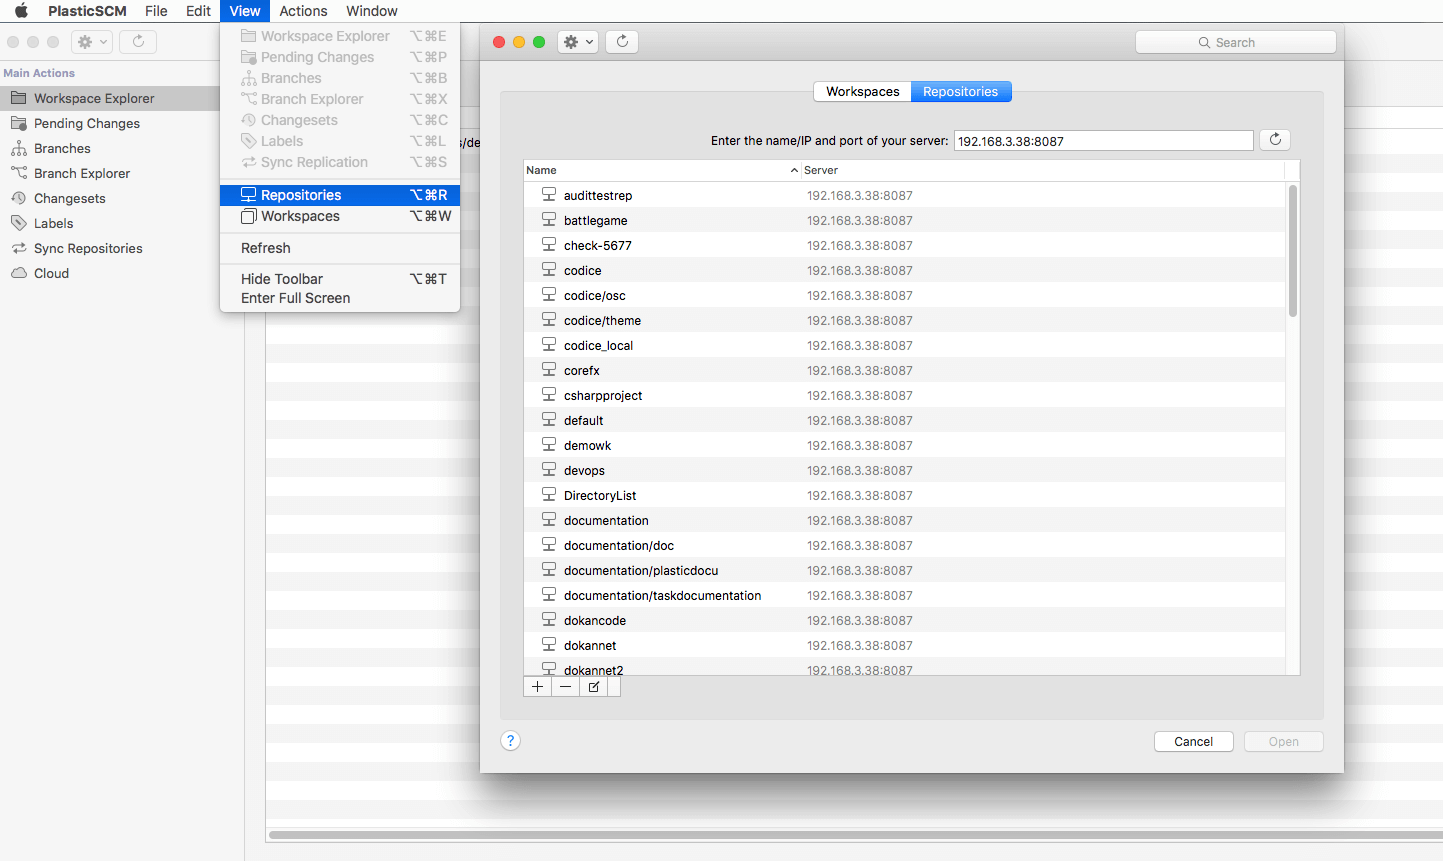Select the documentation/plasticdocu repository row

904,570
